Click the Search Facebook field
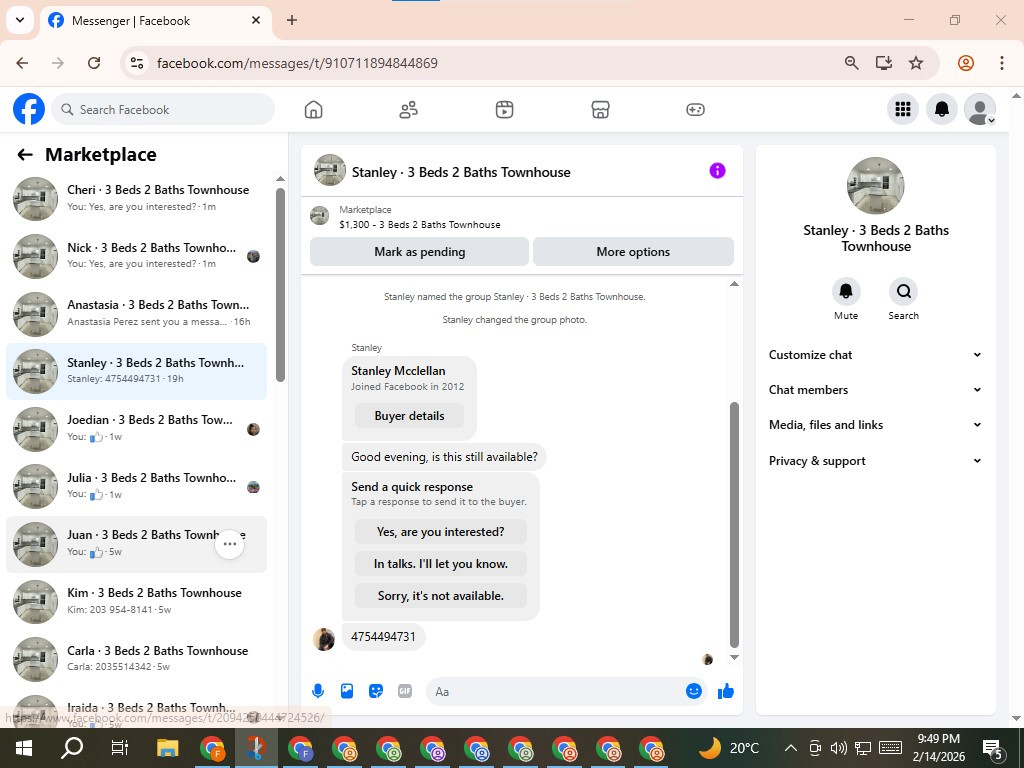The width and height of the screenshot is (1024, 768). coord(163,109)
